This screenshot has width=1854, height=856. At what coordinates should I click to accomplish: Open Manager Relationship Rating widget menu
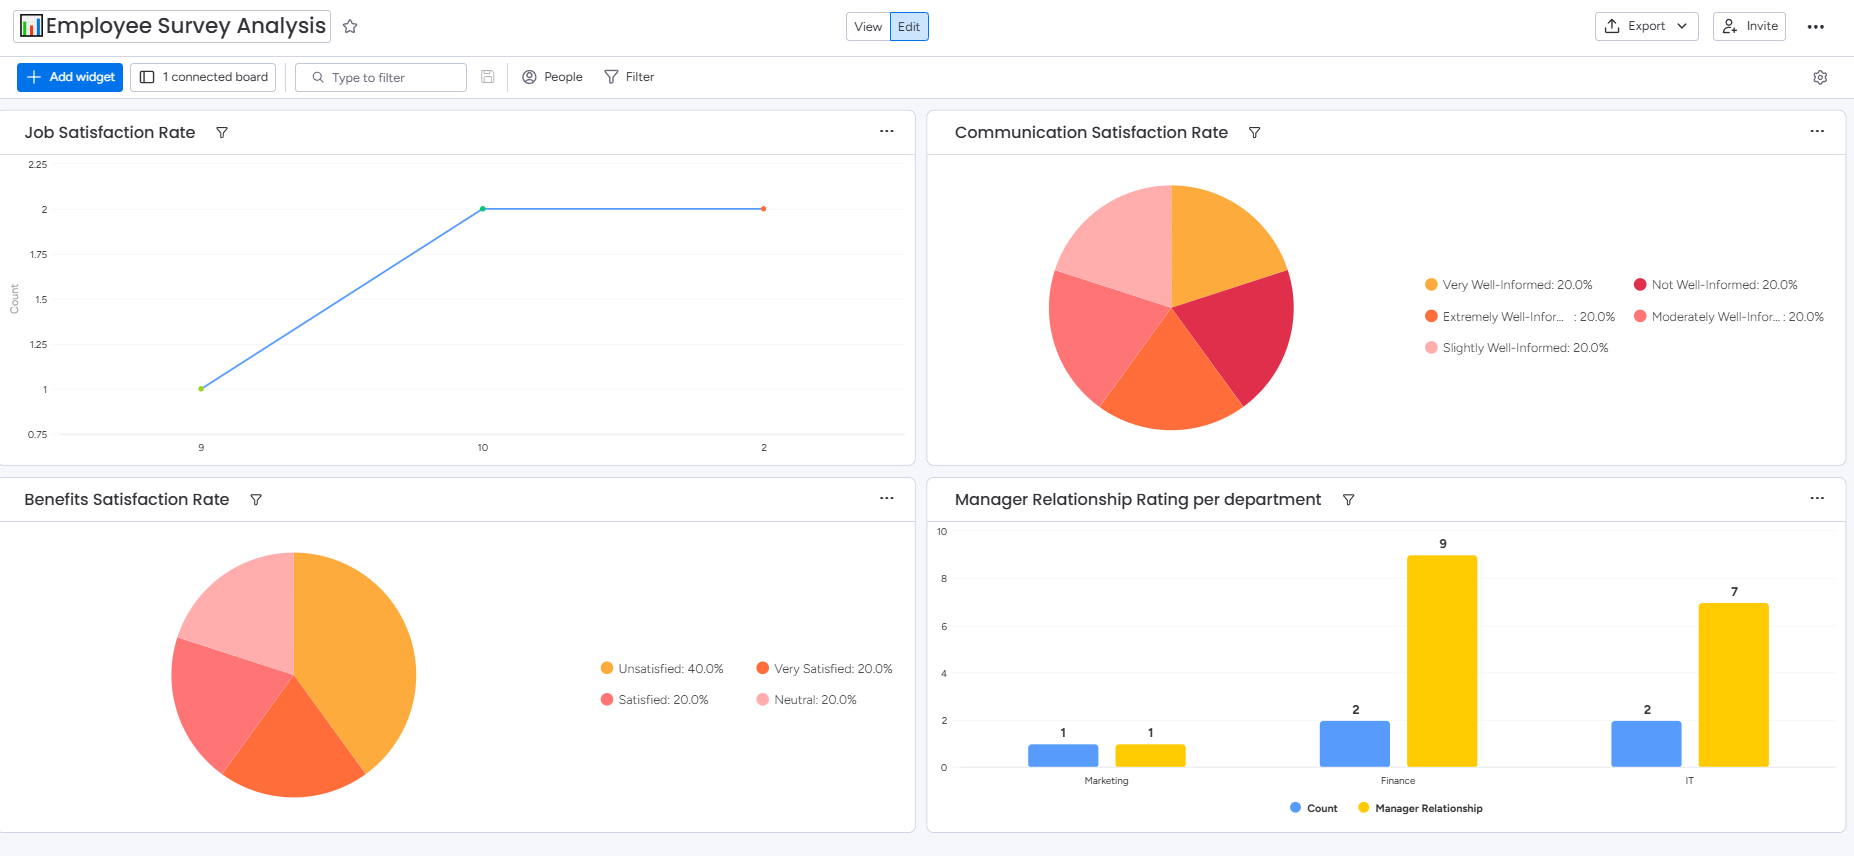pos(1817,498)
